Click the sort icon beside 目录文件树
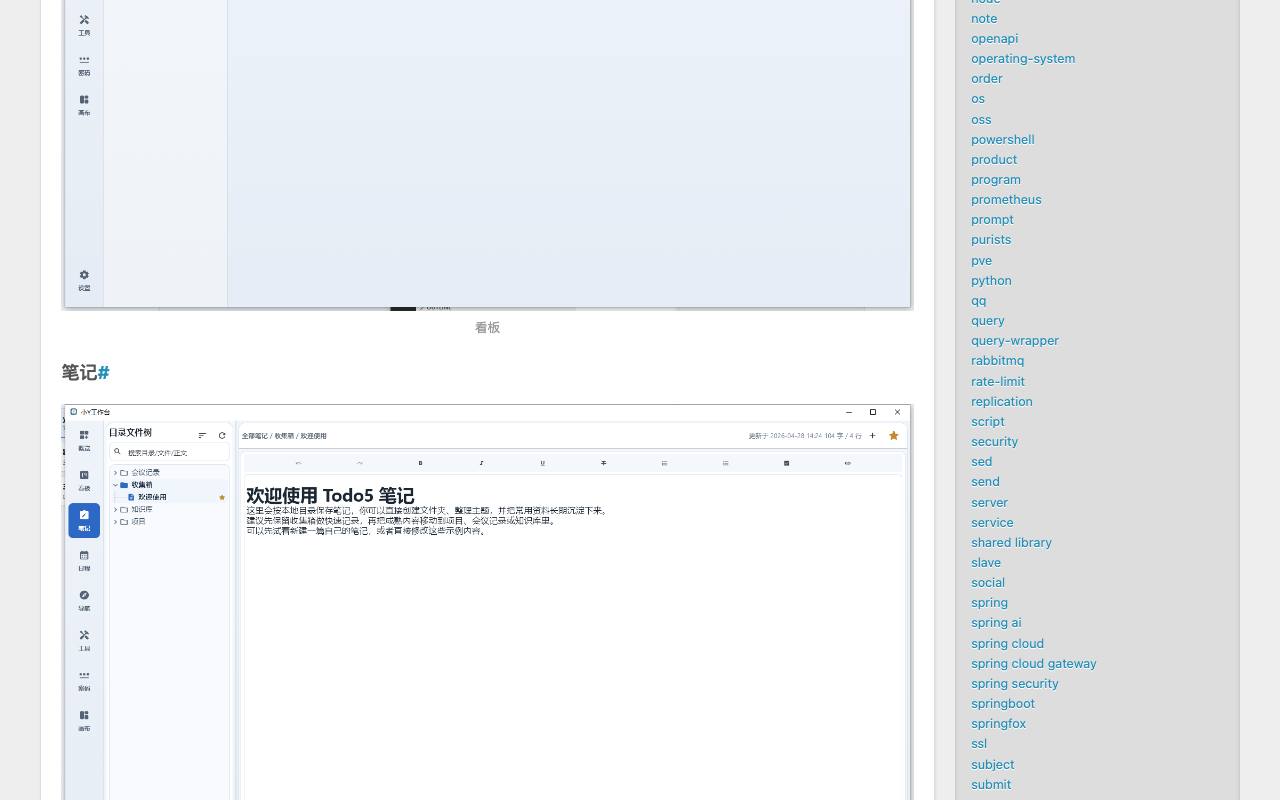 point(203,435)
